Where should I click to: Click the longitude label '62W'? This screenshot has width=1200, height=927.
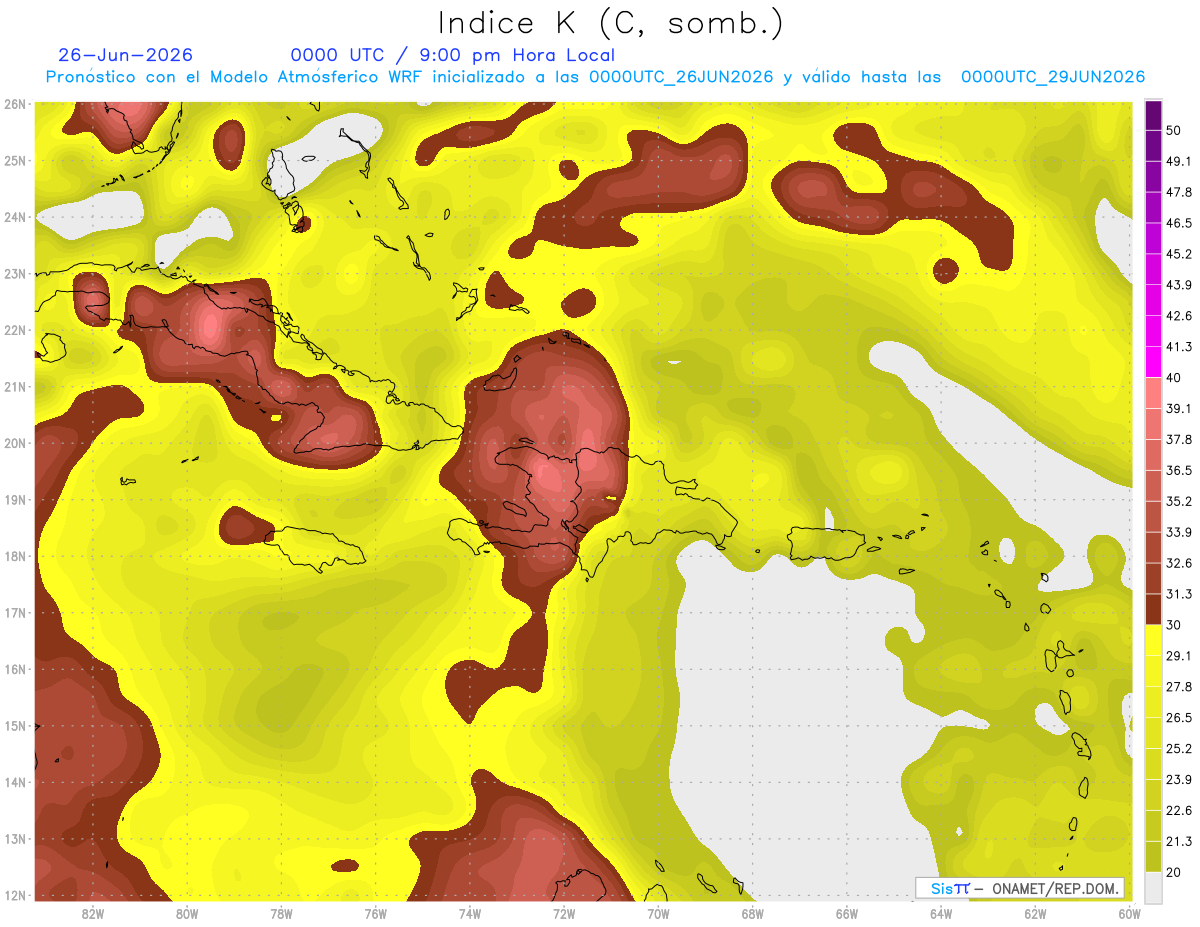click(x=1036, y=913)
